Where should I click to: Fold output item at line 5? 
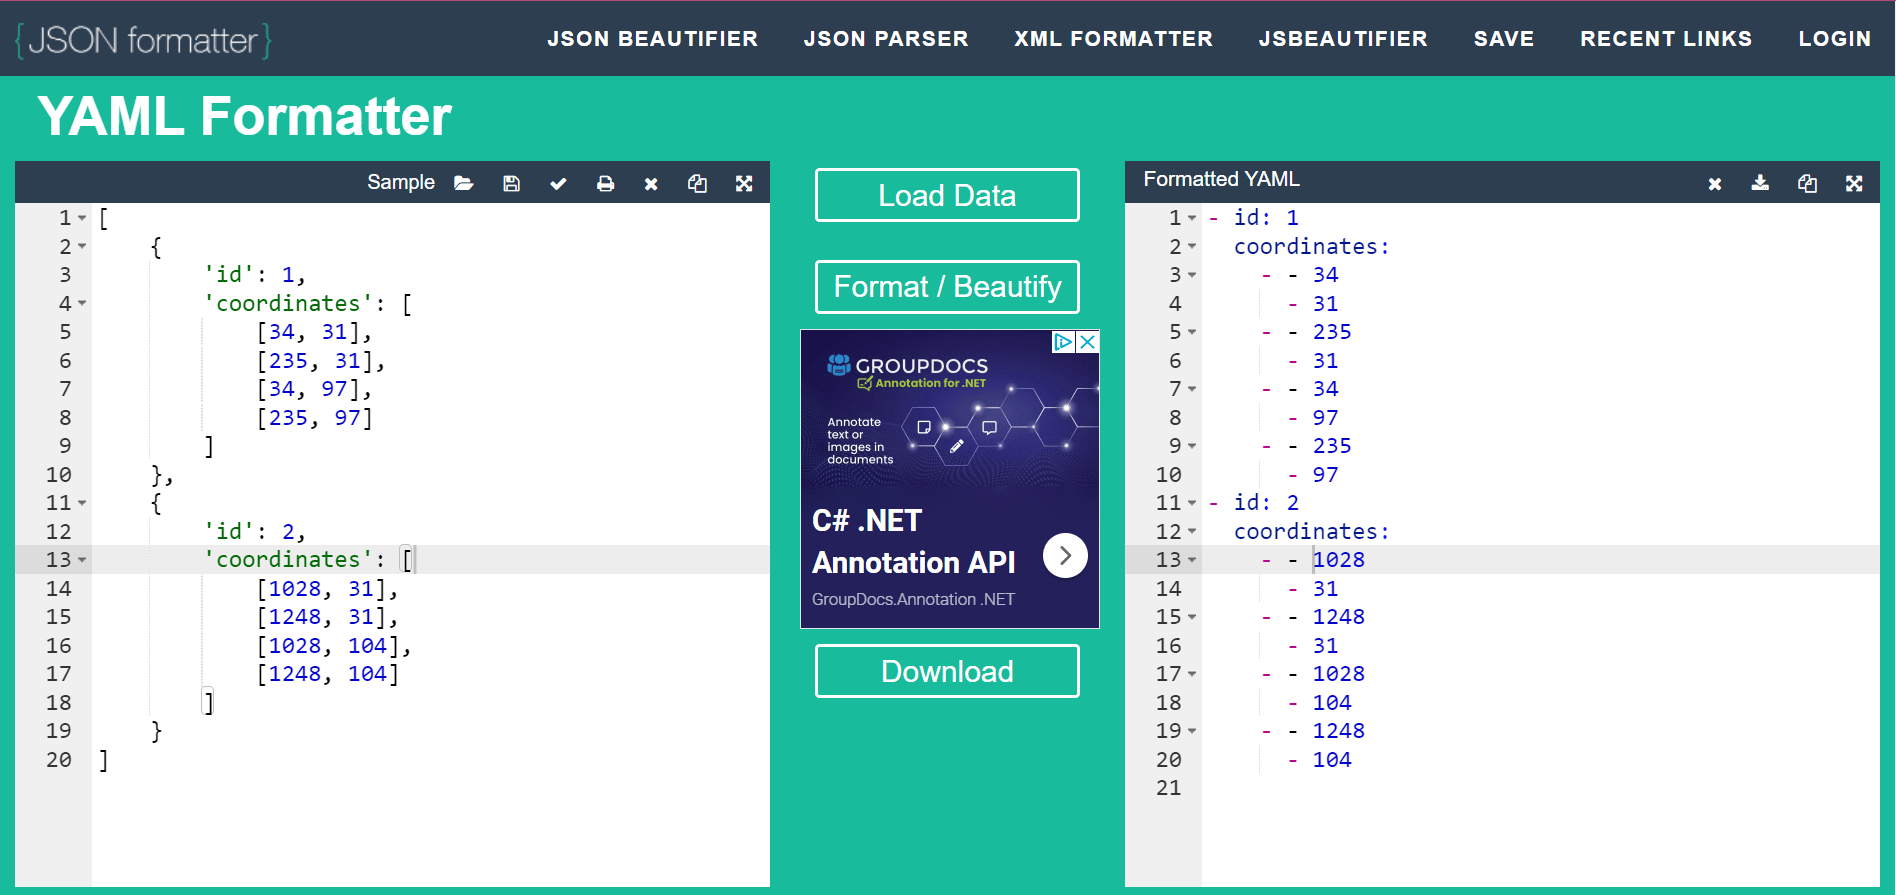(1192, 332)
